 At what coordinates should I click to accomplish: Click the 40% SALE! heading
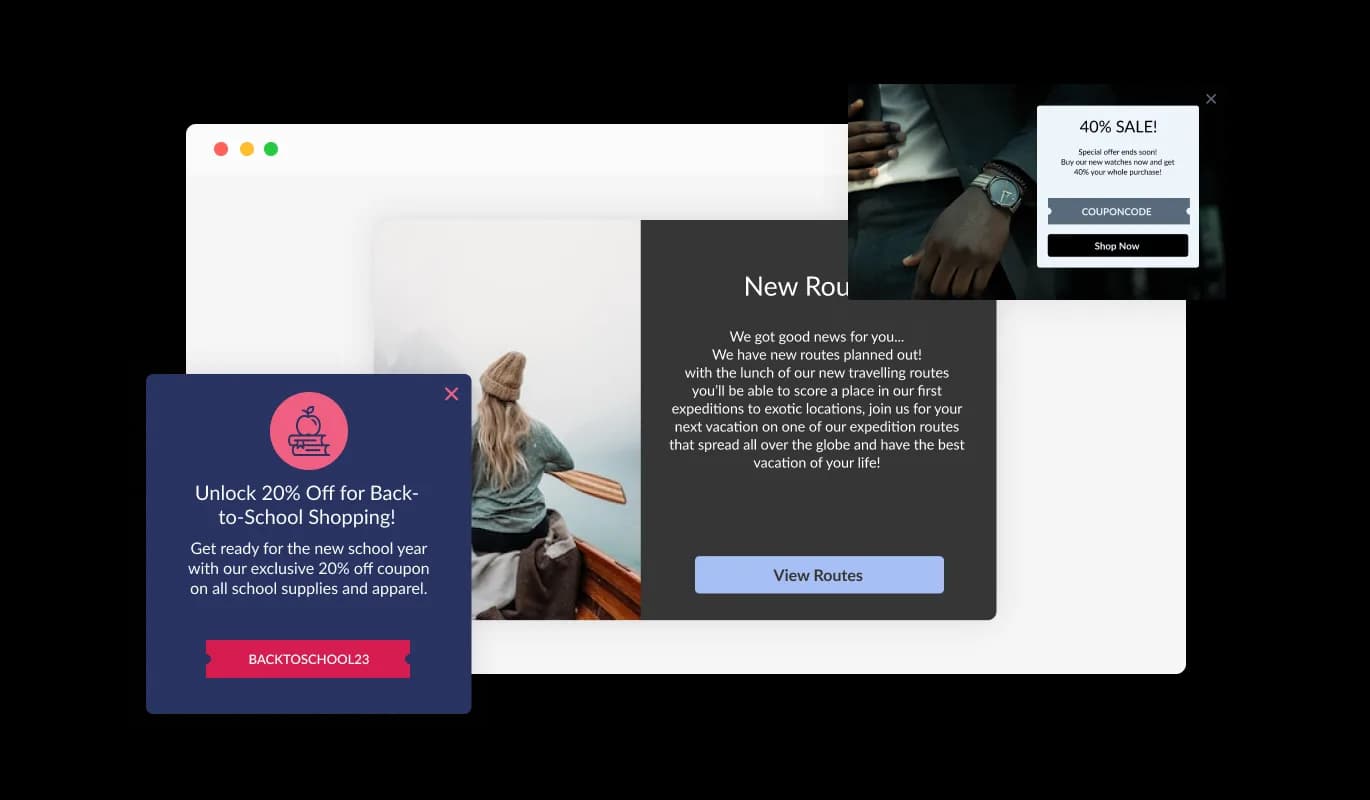(1117, 127)
